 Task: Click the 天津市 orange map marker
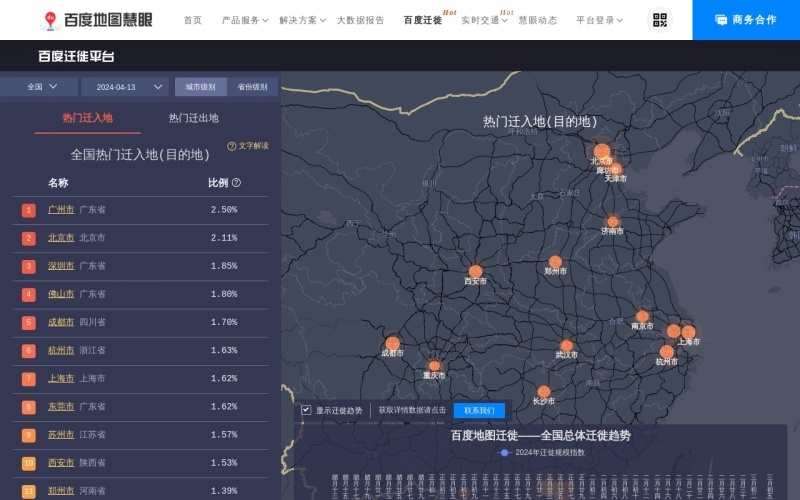coord(615,169)
